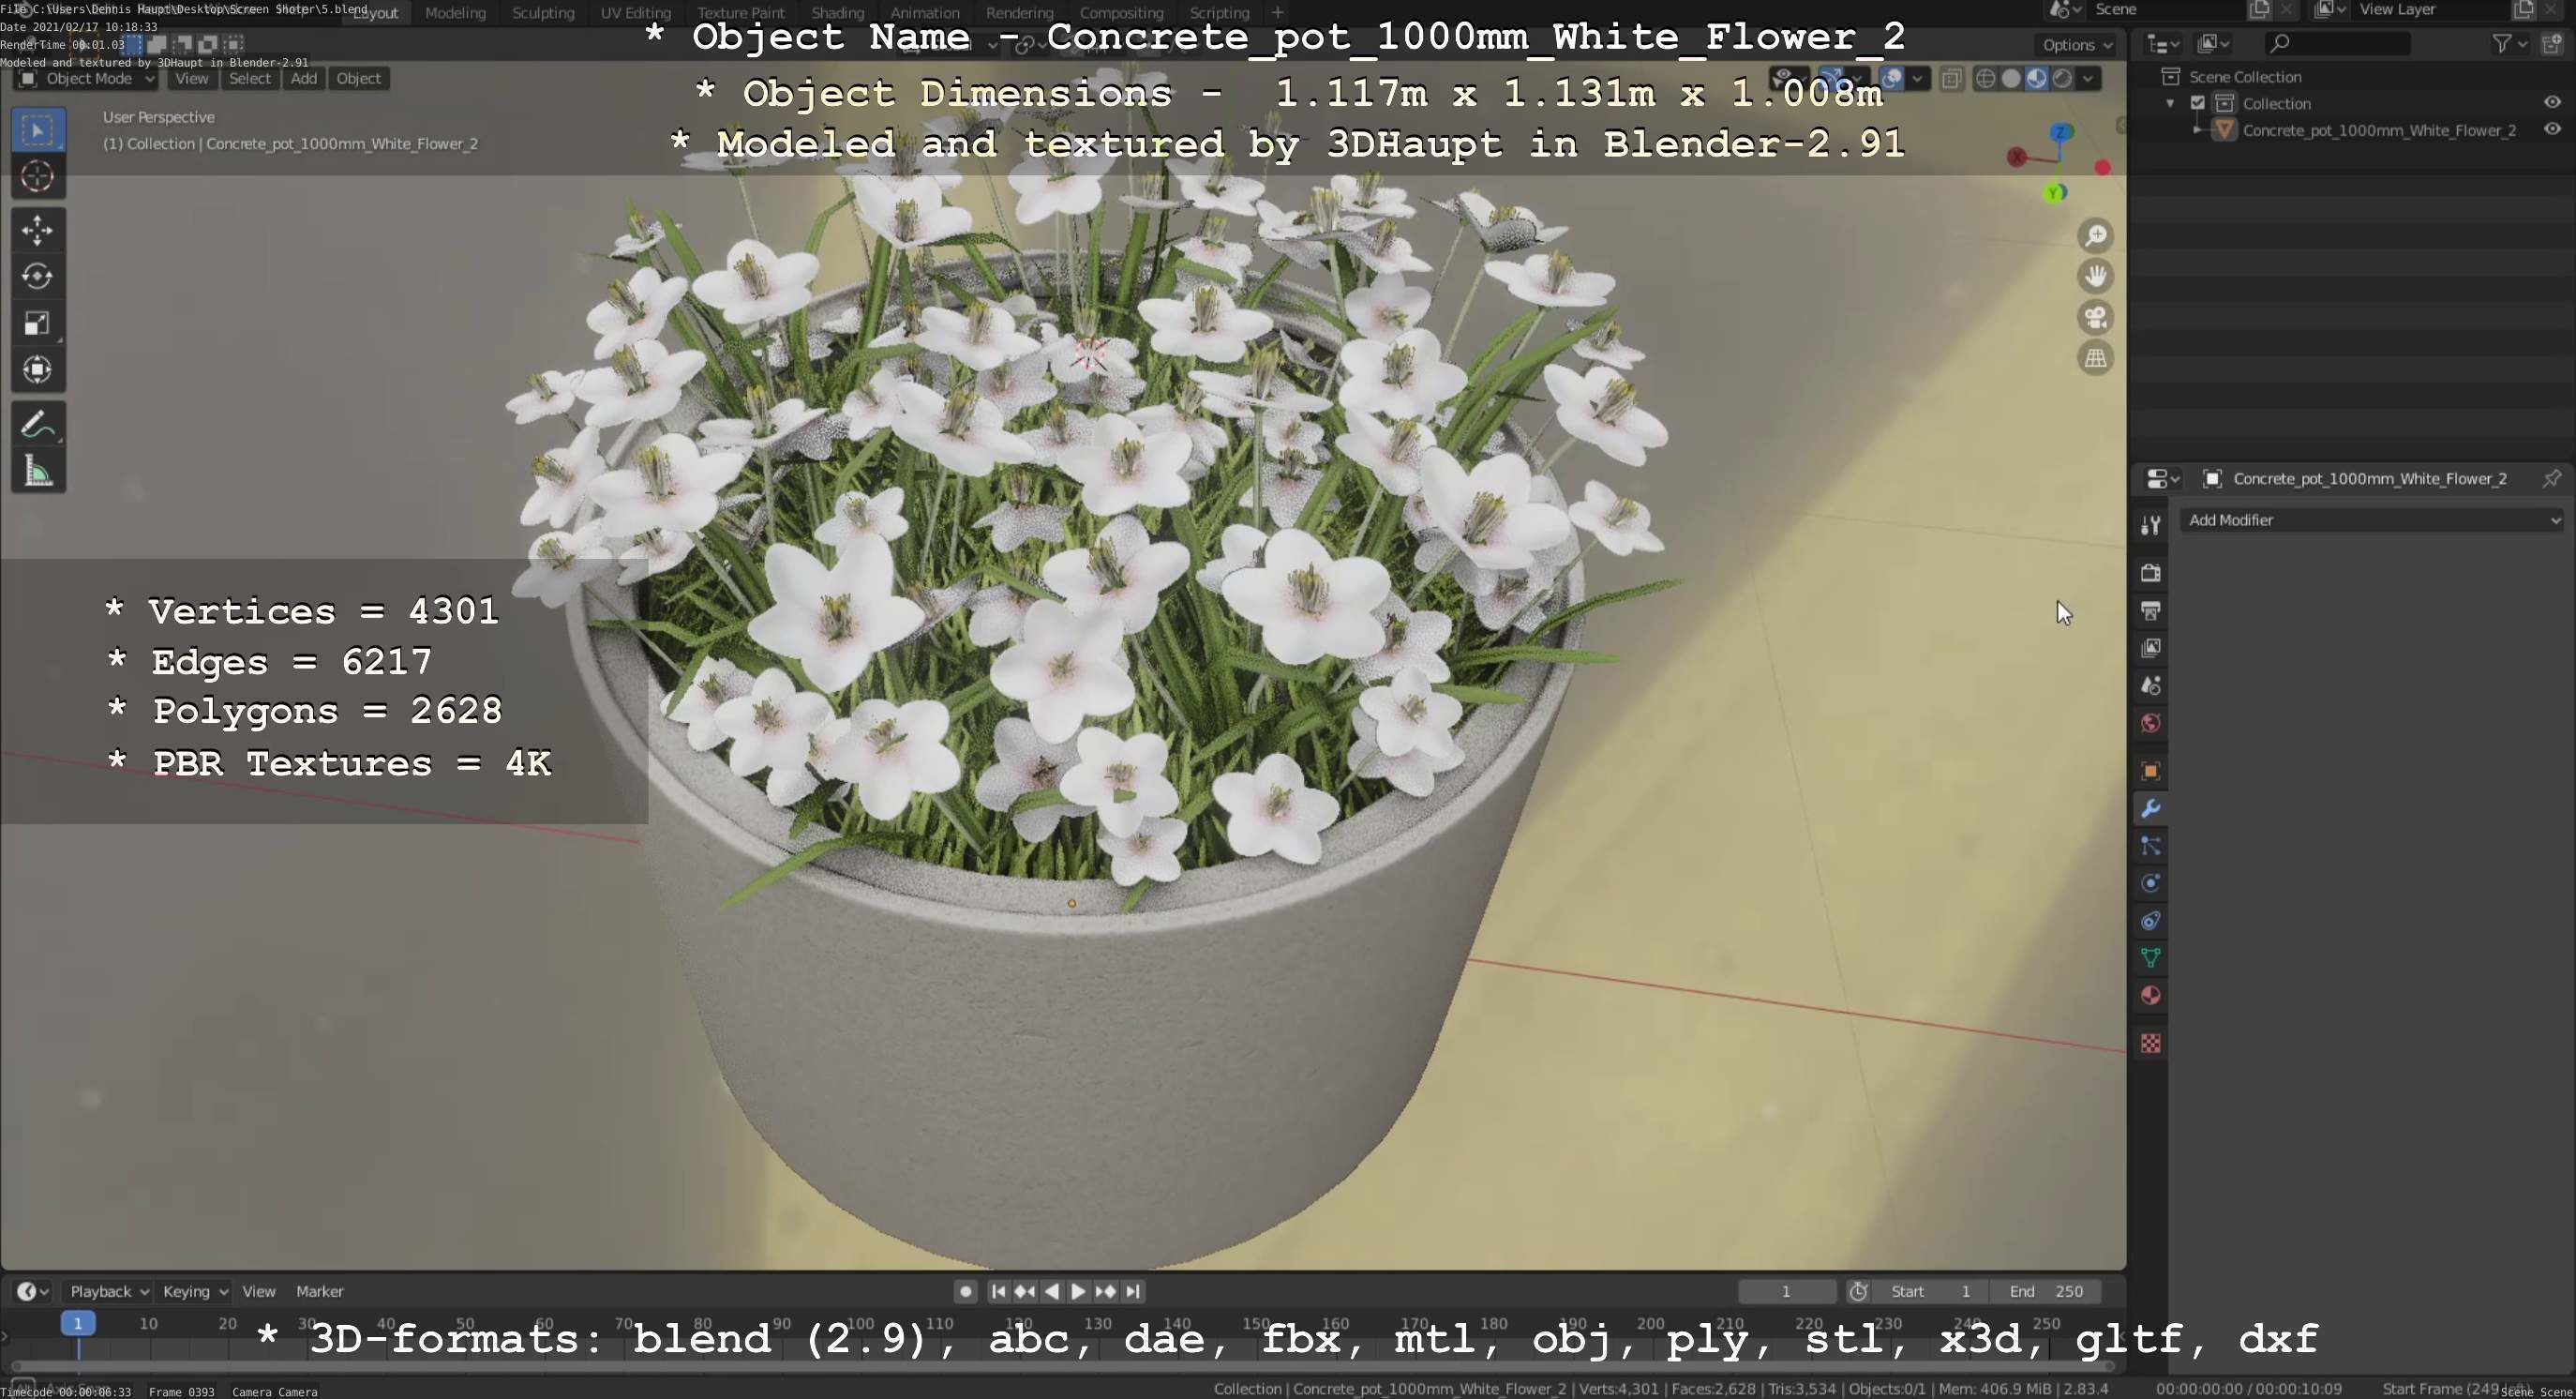Screen dimensions: 2576x1399
Task: Open Object Constraint properties icon
Action: click(x=2150, y=921)
